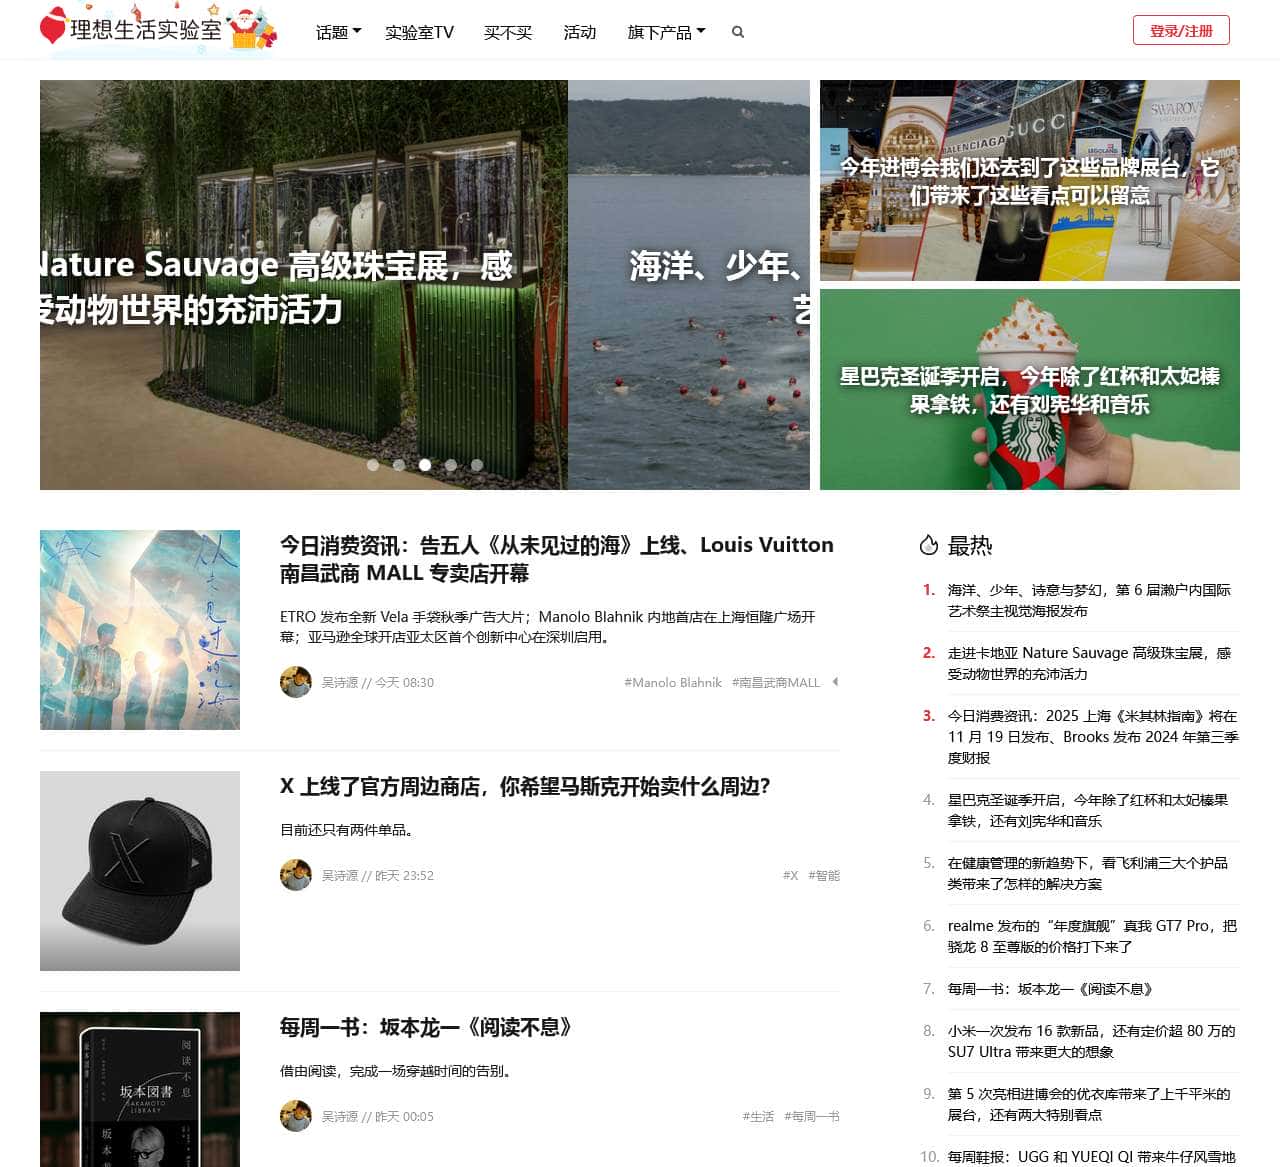Open the 实验室TV nav item
Screen dimensions: 1280x1167
click(419, 32)
